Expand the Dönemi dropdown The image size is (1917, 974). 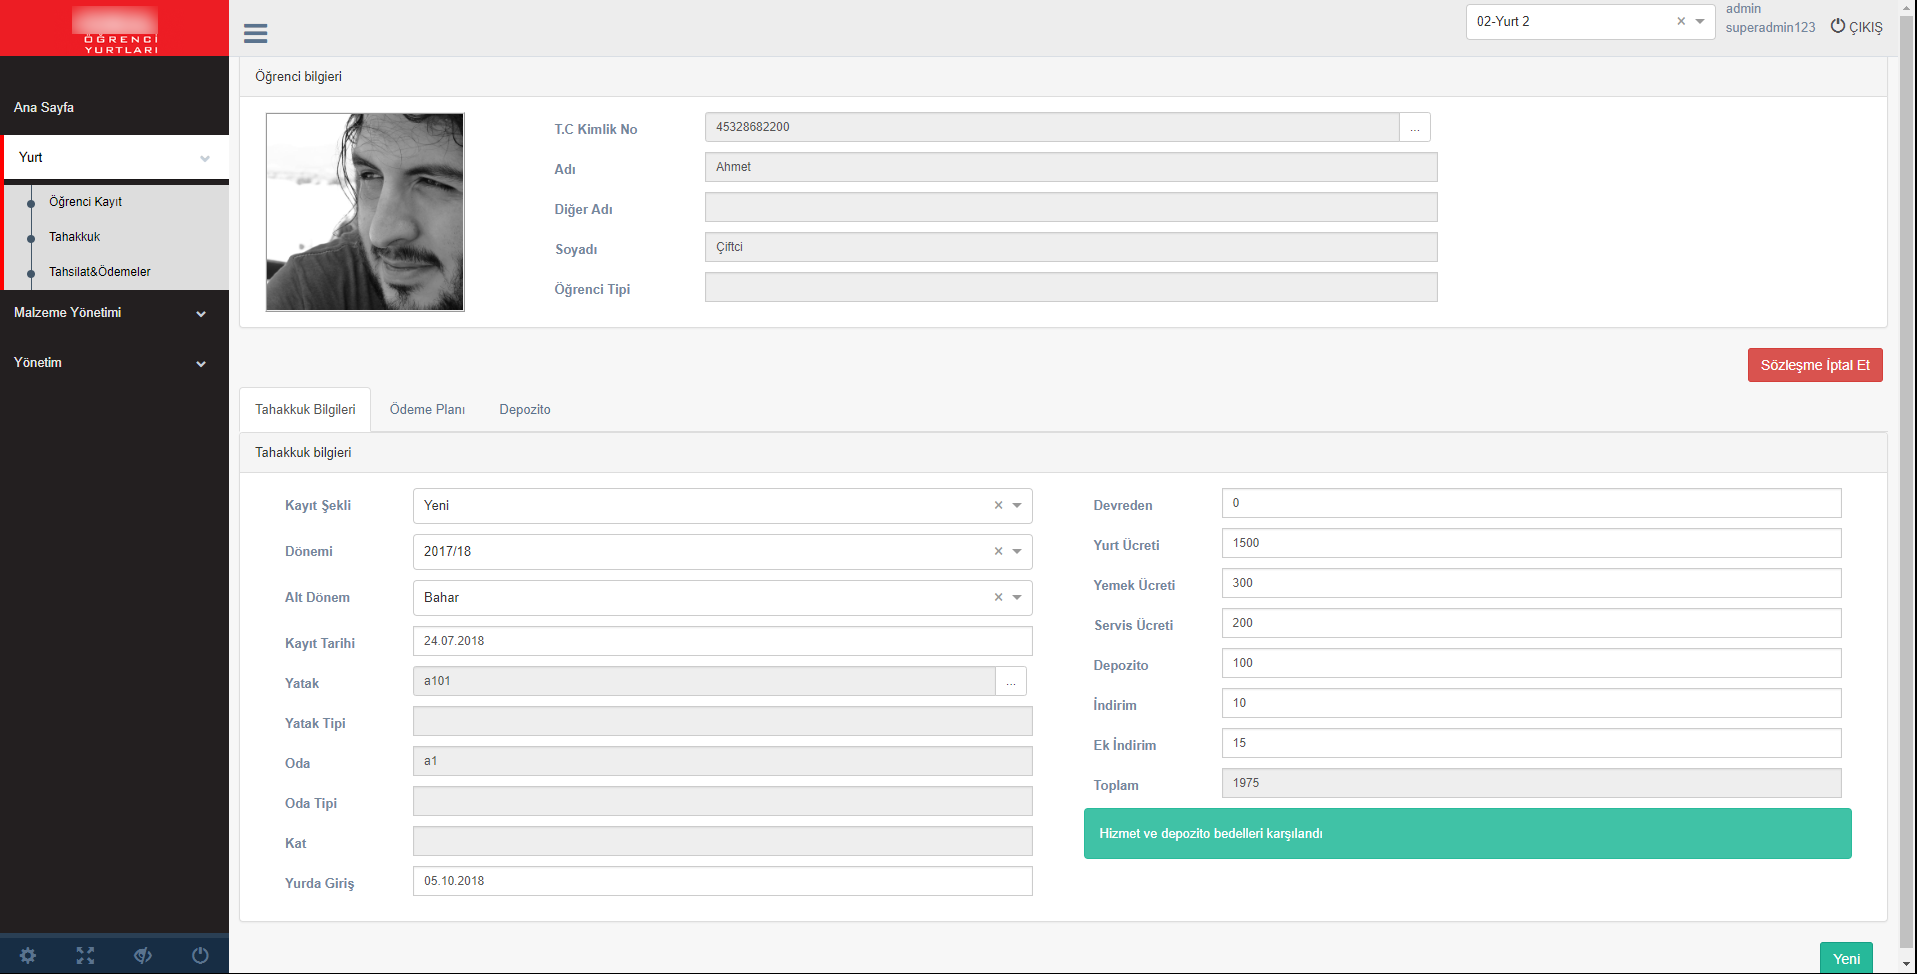click(x=1017, y=551)
